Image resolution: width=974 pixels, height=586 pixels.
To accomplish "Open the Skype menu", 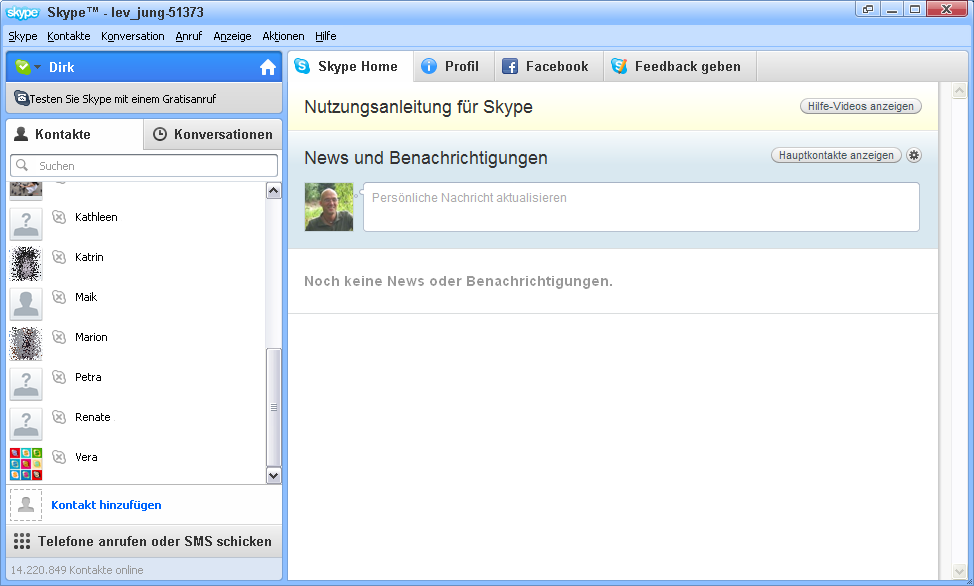I will [x=23, y=36].
